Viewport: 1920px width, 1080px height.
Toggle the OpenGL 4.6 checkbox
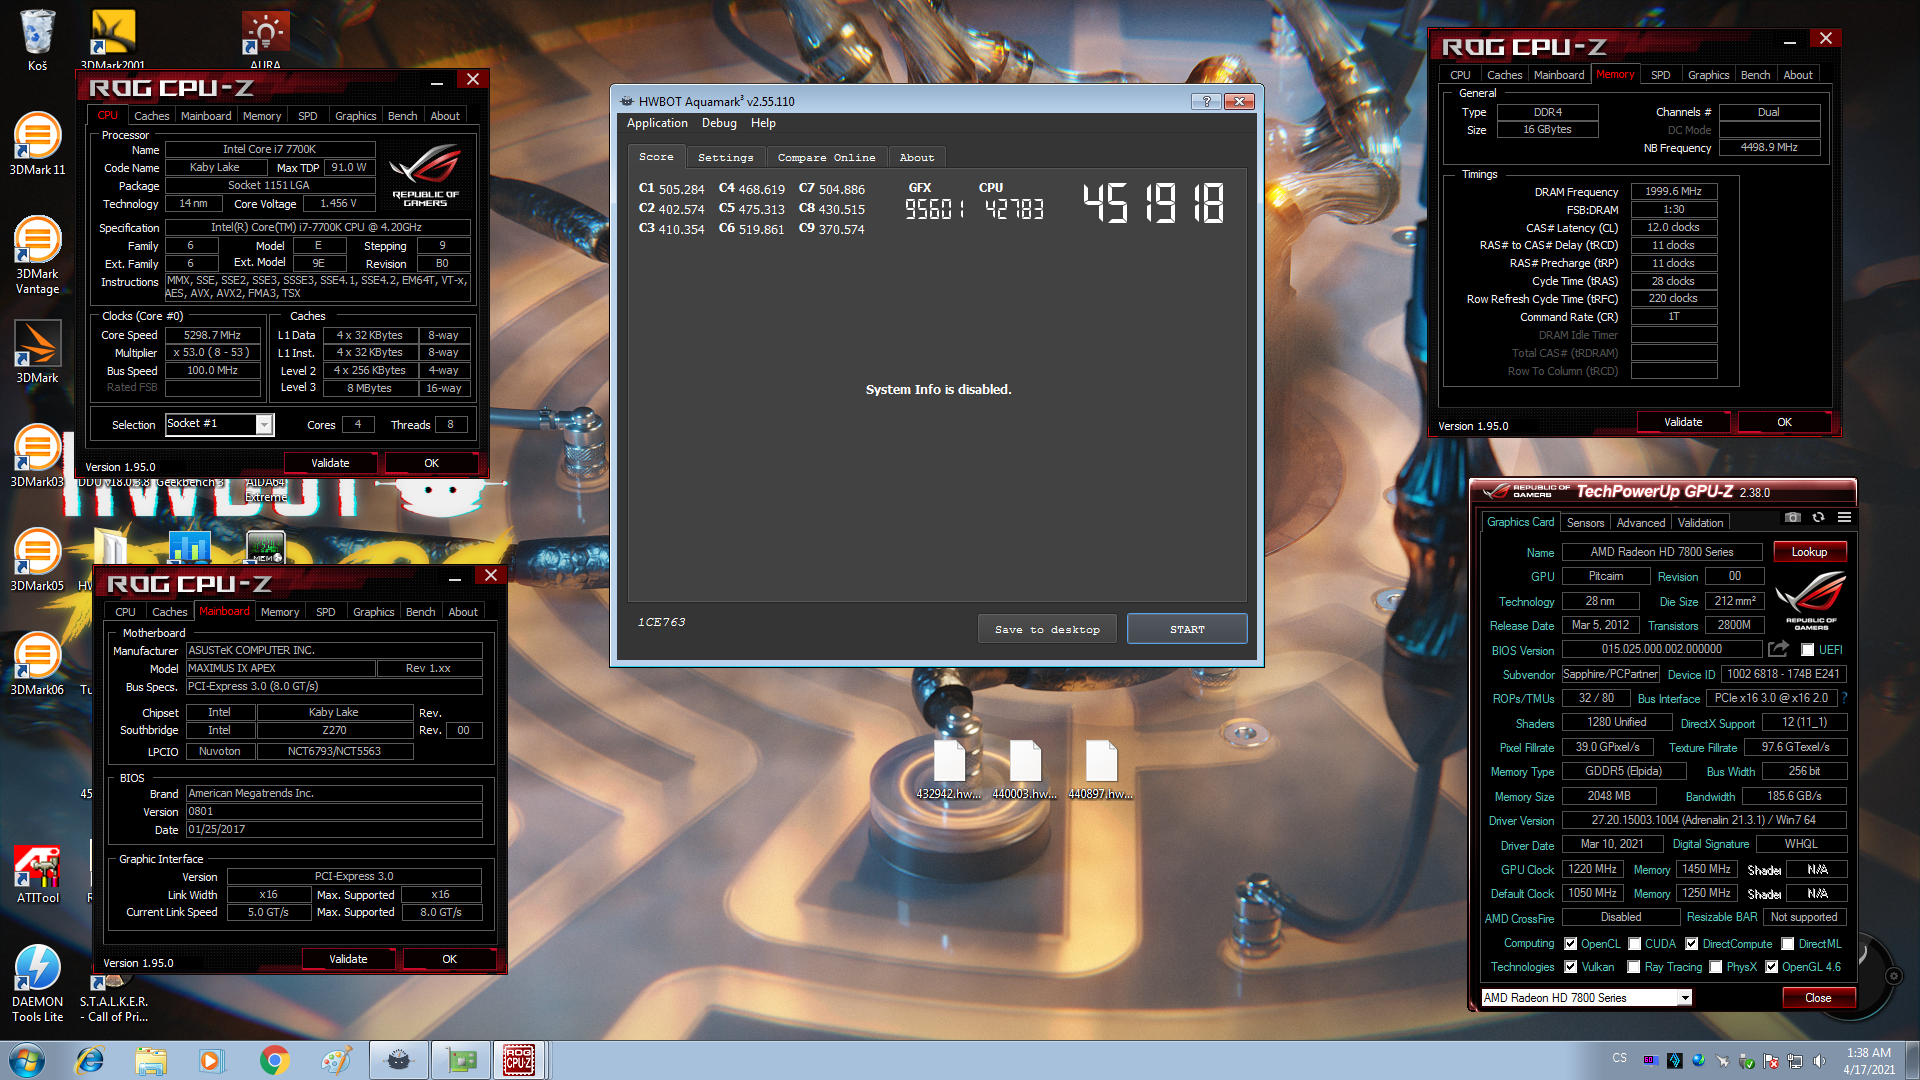[1771, 967]
